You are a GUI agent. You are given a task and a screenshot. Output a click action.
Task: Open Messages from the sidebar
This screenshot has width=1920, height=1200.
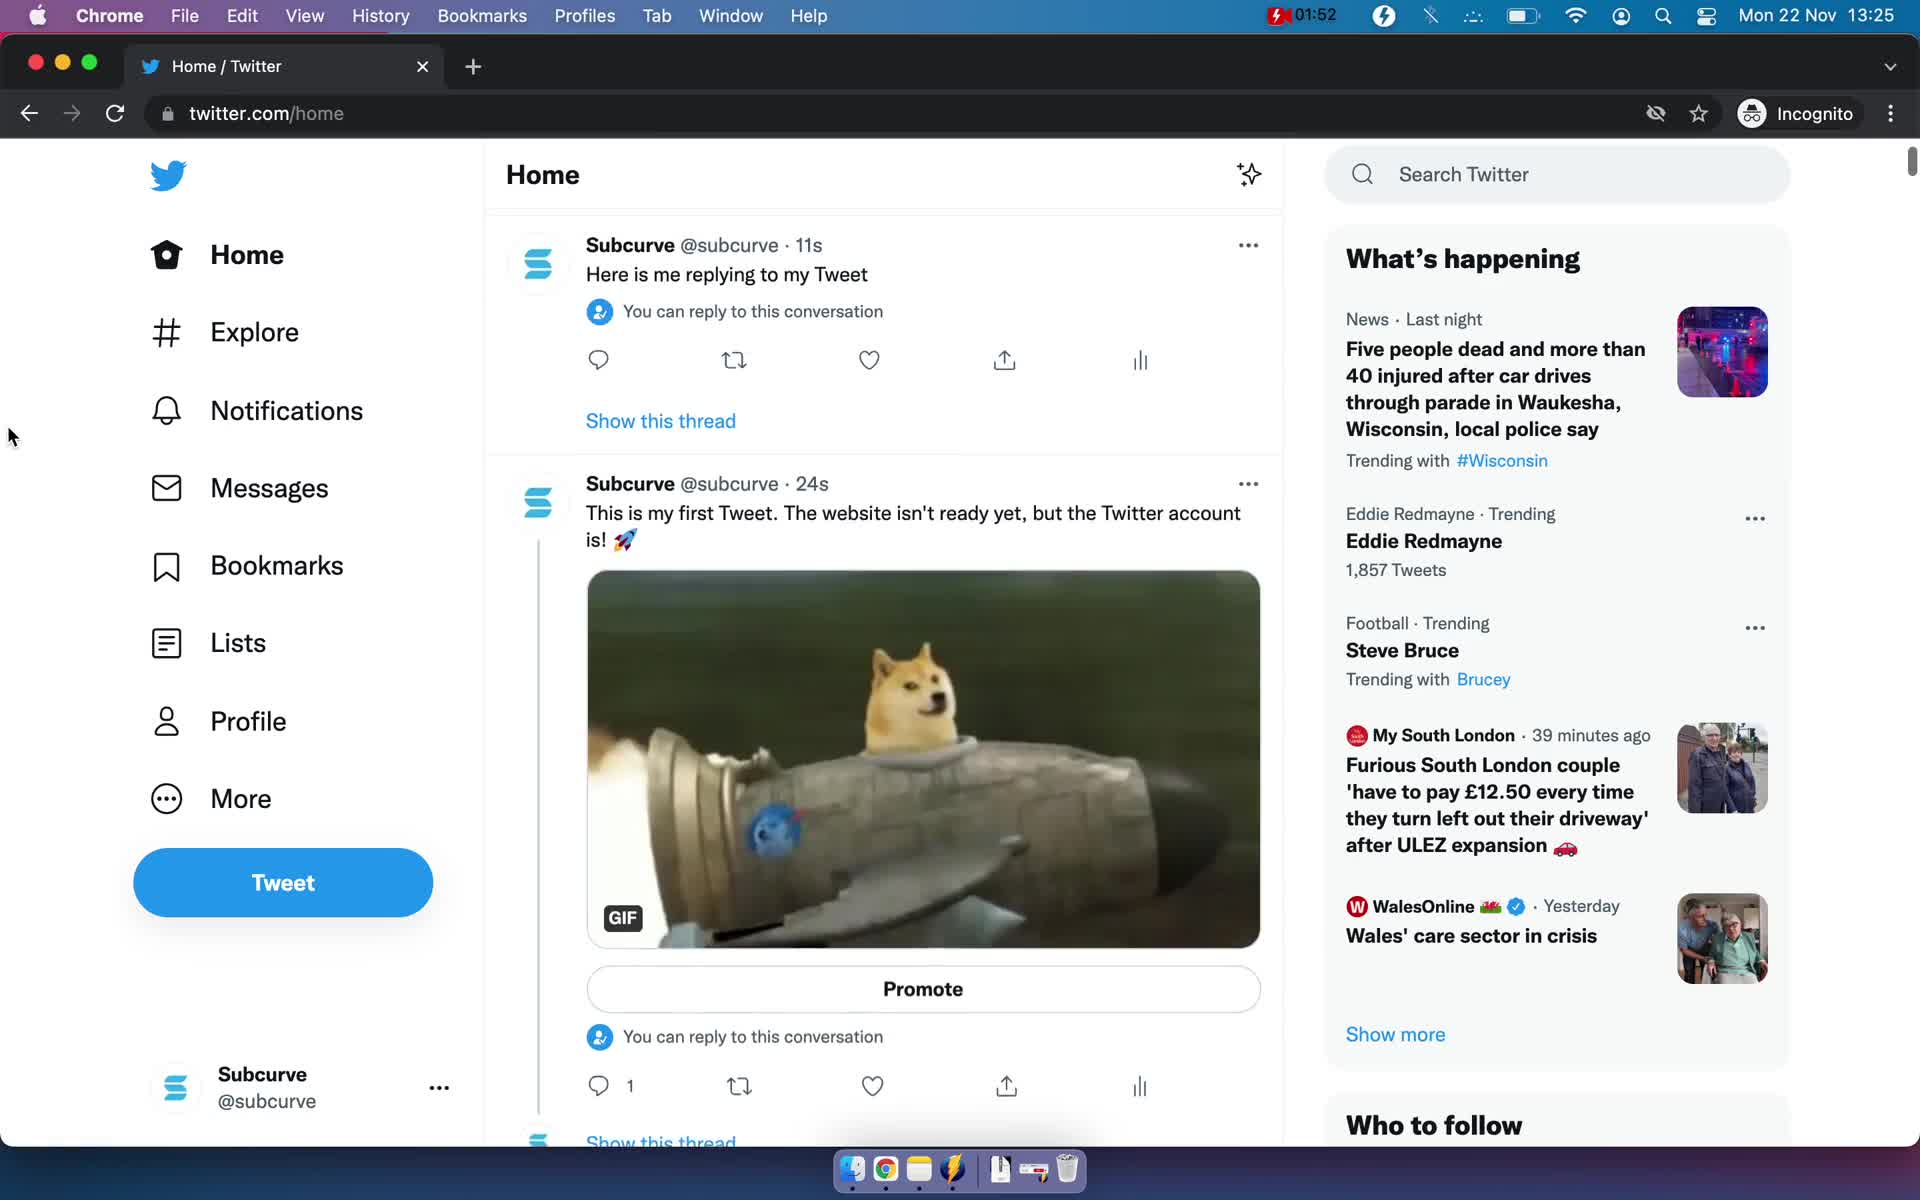pos(239,488)
